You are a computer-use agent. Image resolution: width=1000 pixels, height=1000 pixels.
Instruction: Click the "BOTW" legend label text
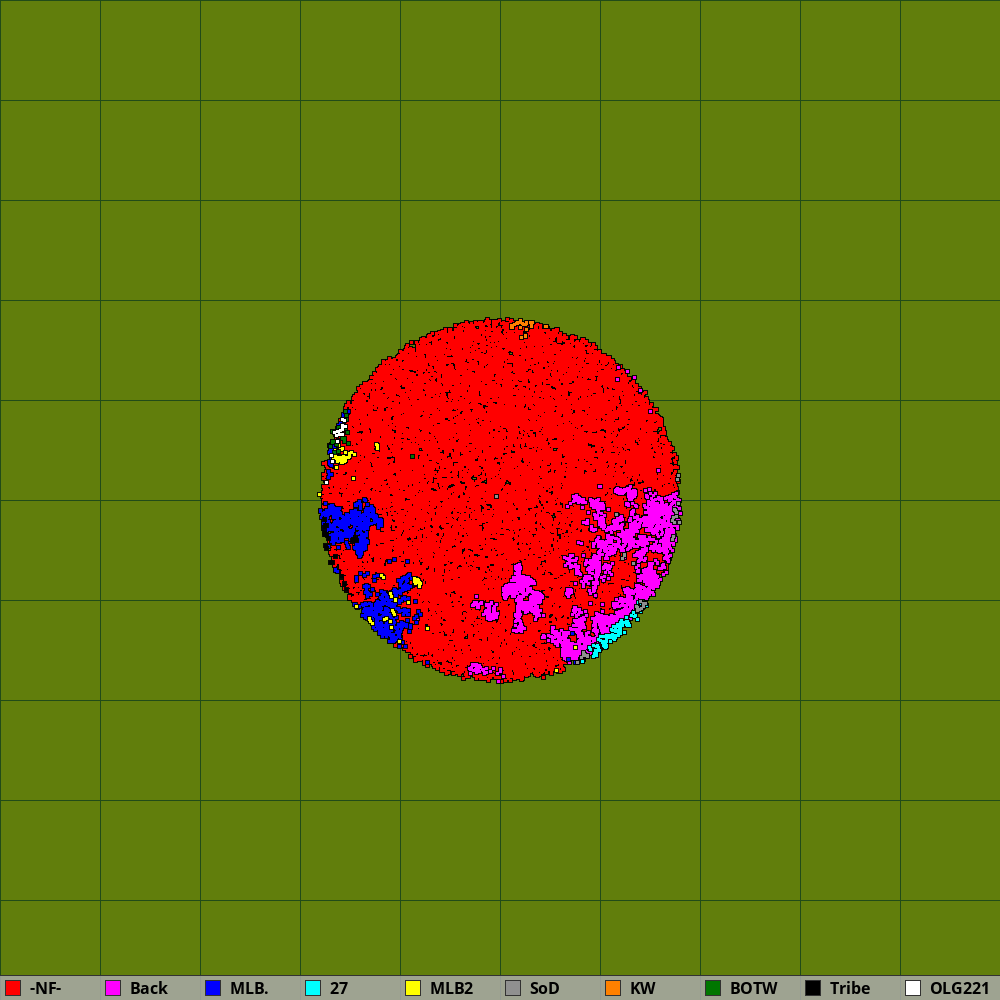pyautogui.click(x=753, y=988)
